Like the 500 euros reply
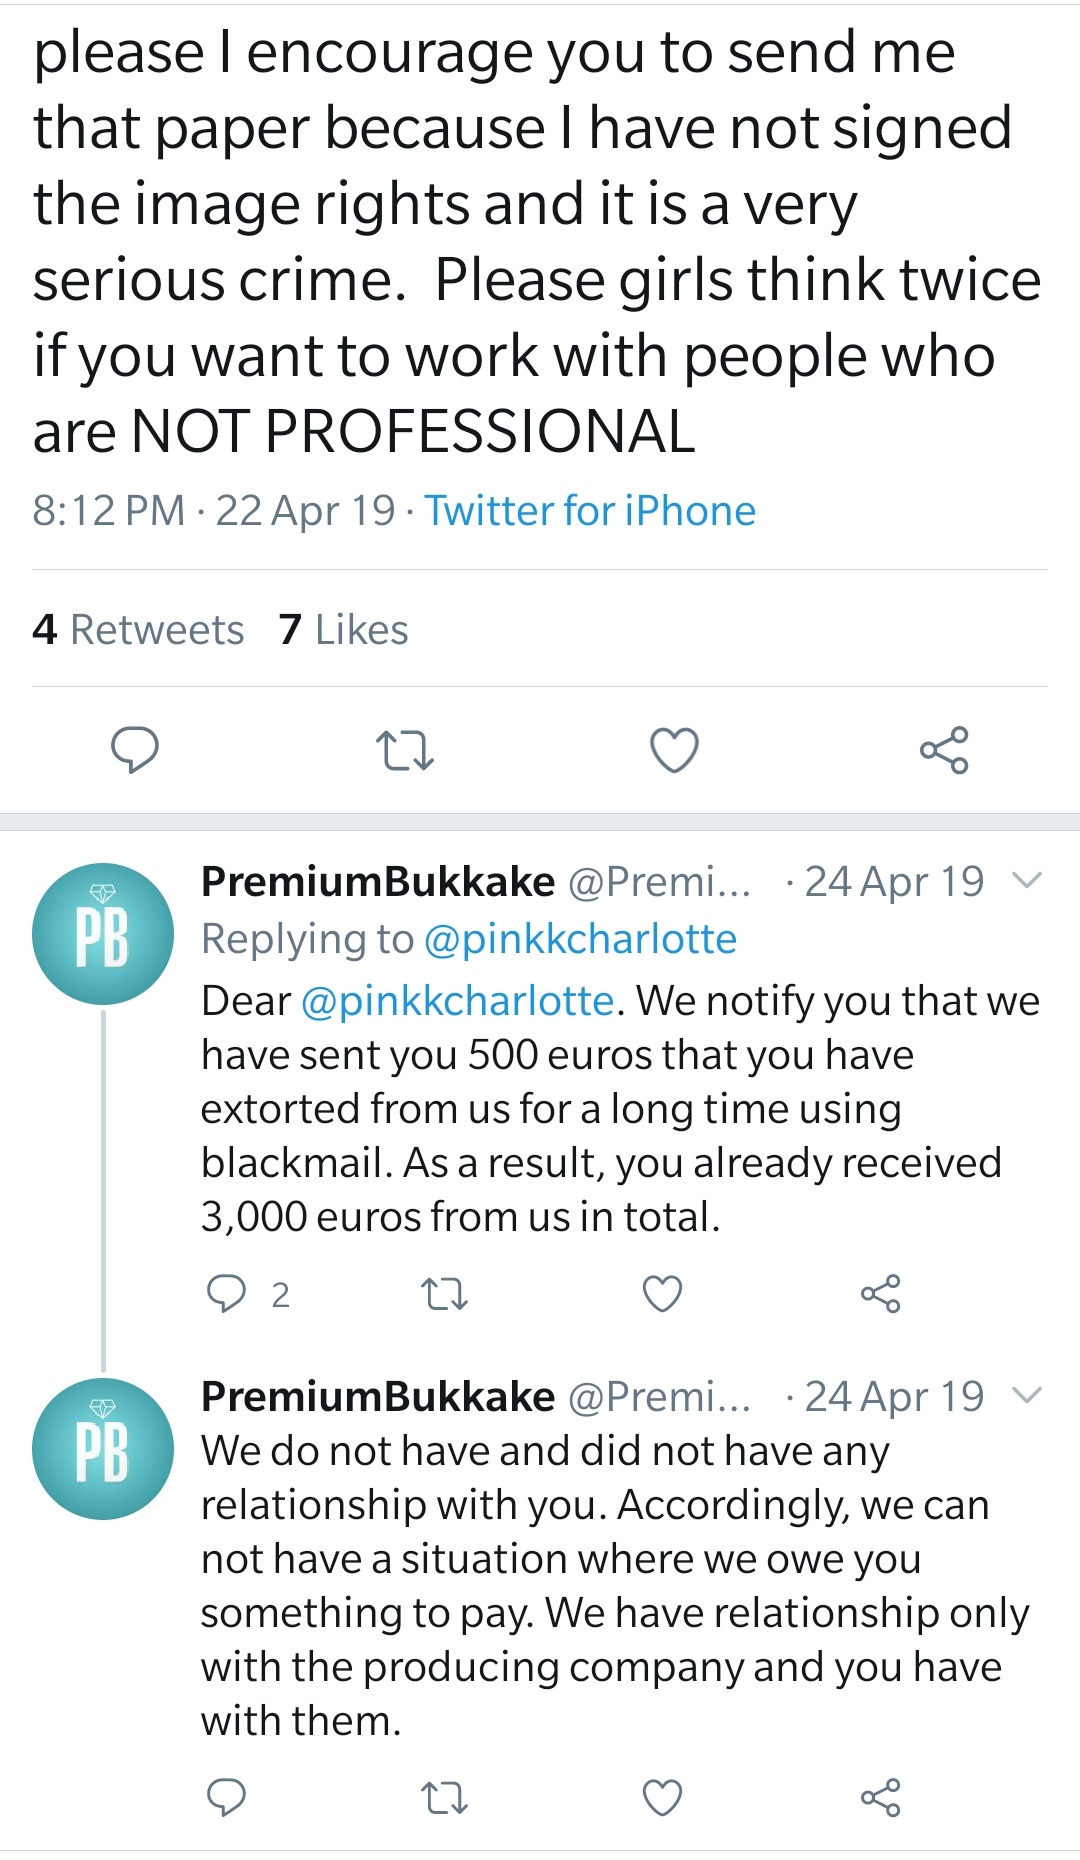The height and width of the screenshot is (1860, 1080). [x=662, y=1294]
